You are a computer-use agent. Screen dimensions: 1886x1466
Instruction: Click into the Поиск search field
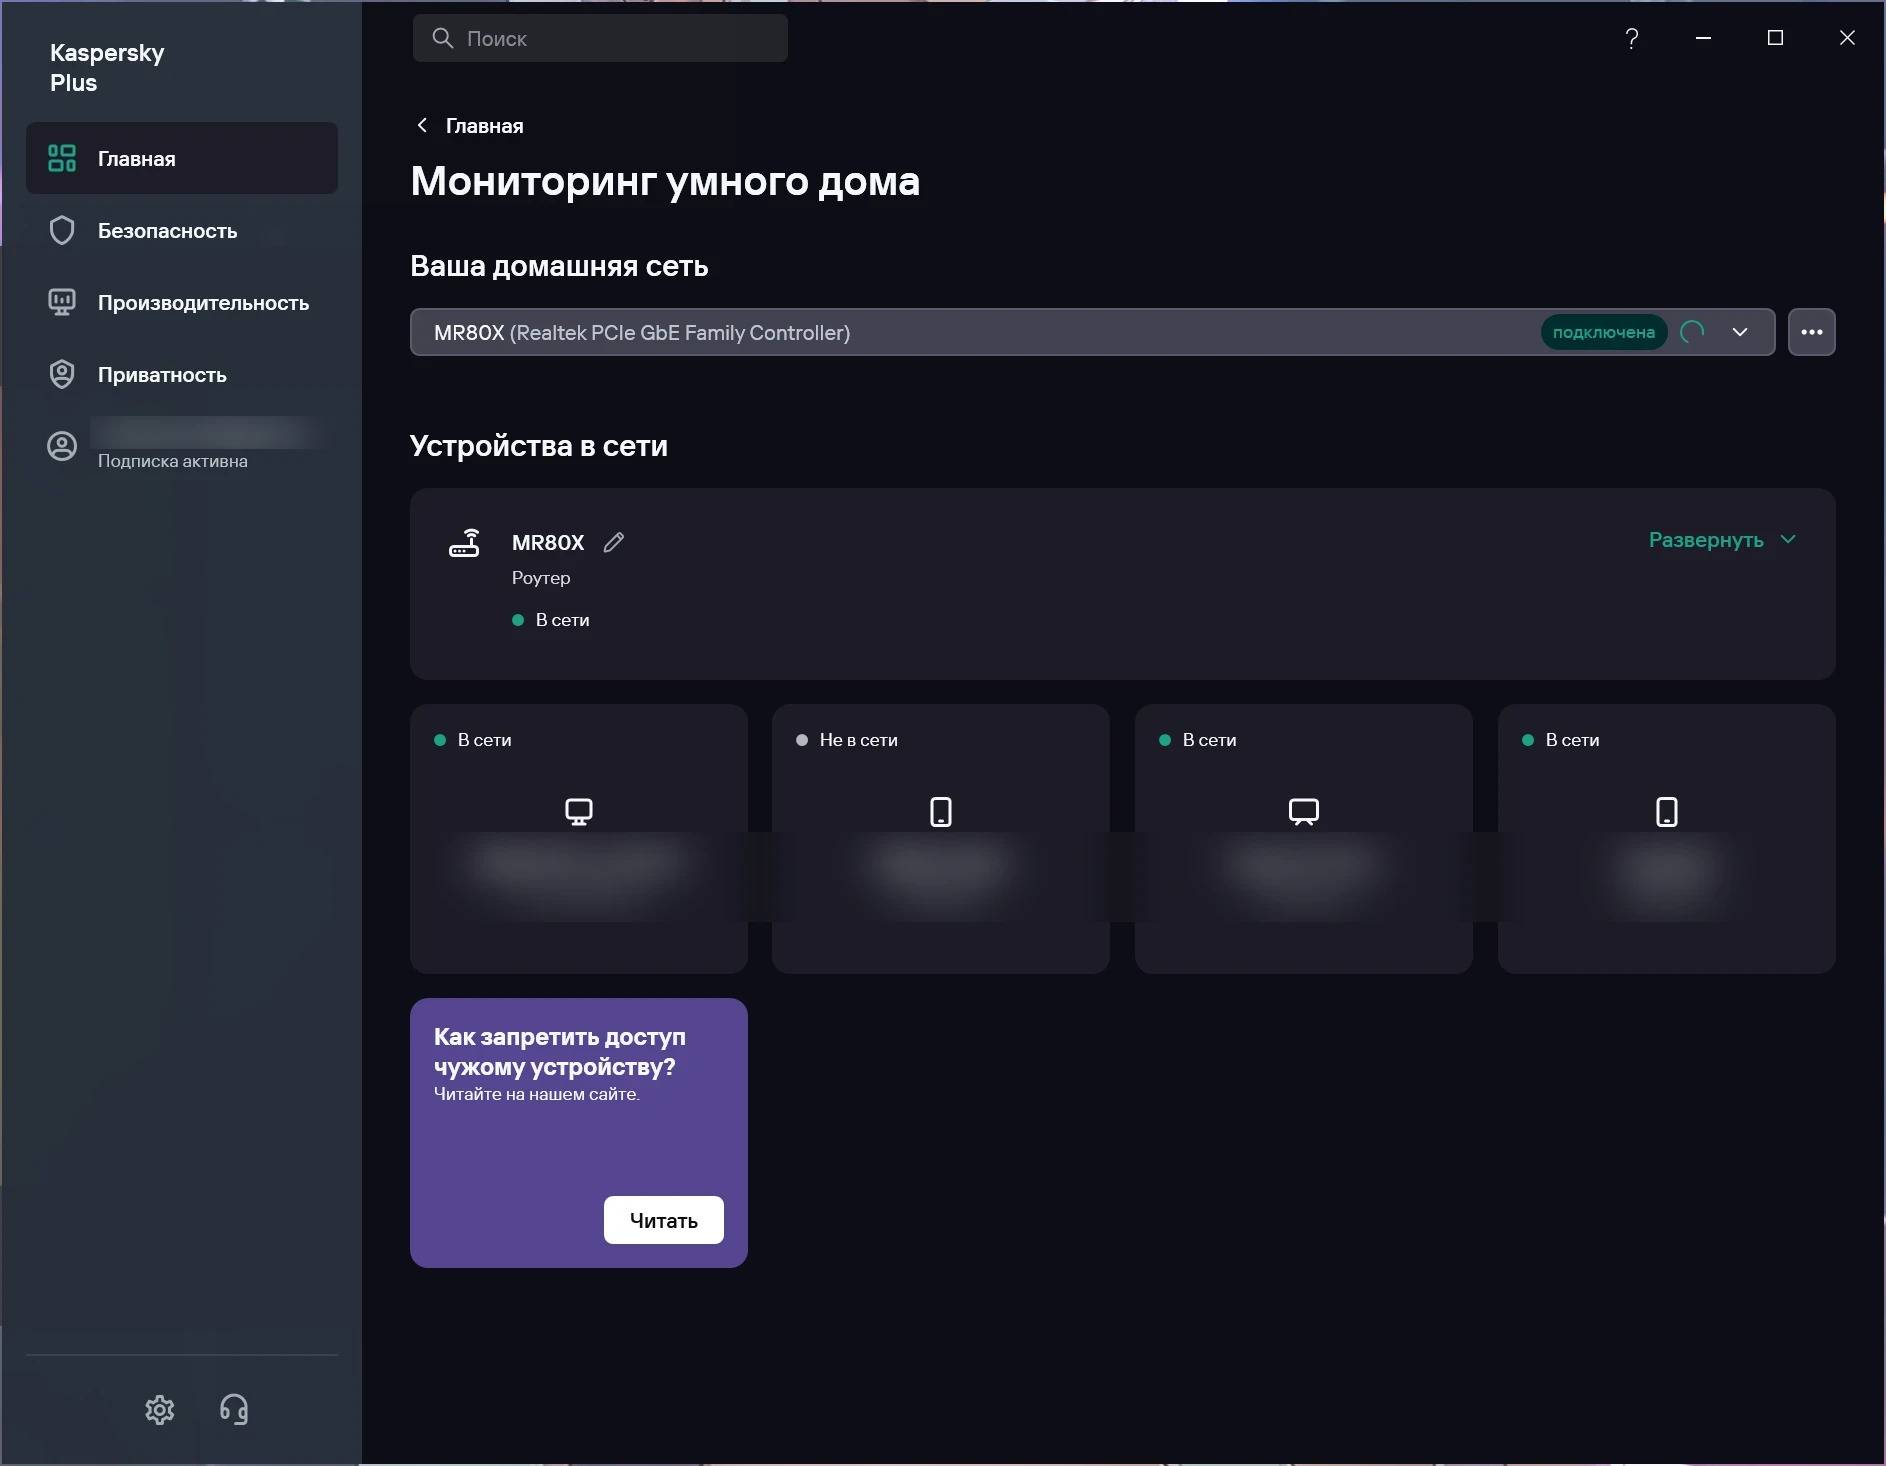click(600, 38)
